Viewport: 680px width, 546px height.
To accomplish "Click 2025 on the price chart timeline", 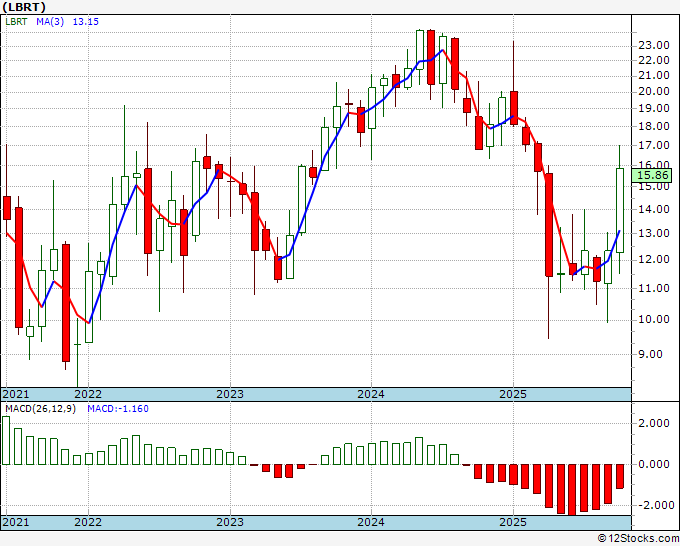I will coord(513,394).
